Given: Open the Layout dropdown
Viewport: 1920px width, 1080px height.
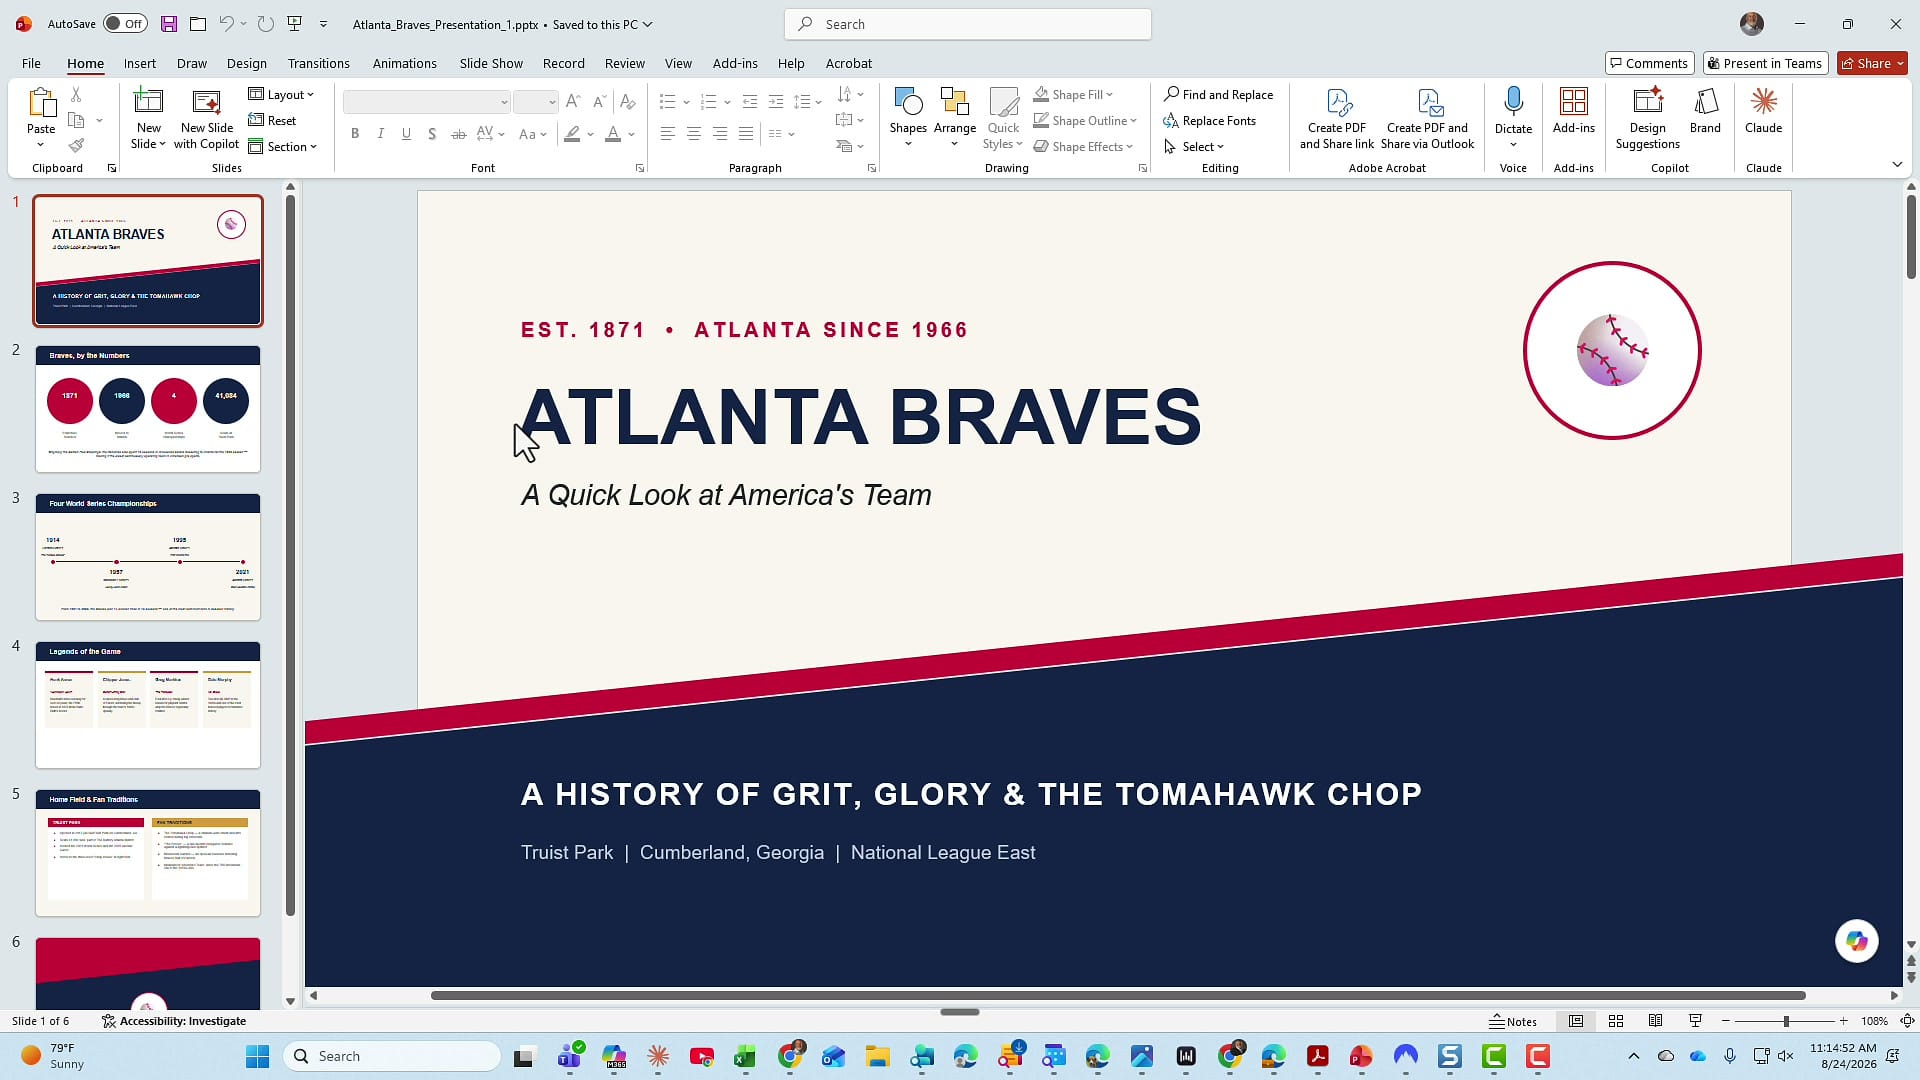Looking at the screenshot, I should tap(281, 94).
